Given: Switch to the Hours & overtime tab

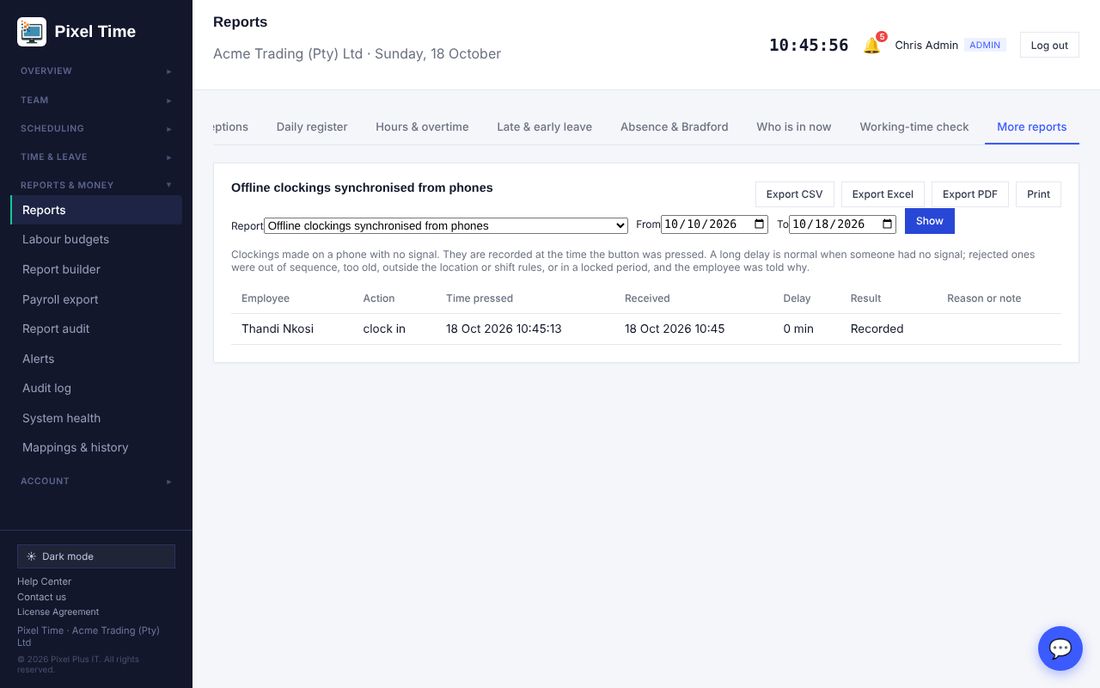Looking at the screenshot, I should [422, 127].
